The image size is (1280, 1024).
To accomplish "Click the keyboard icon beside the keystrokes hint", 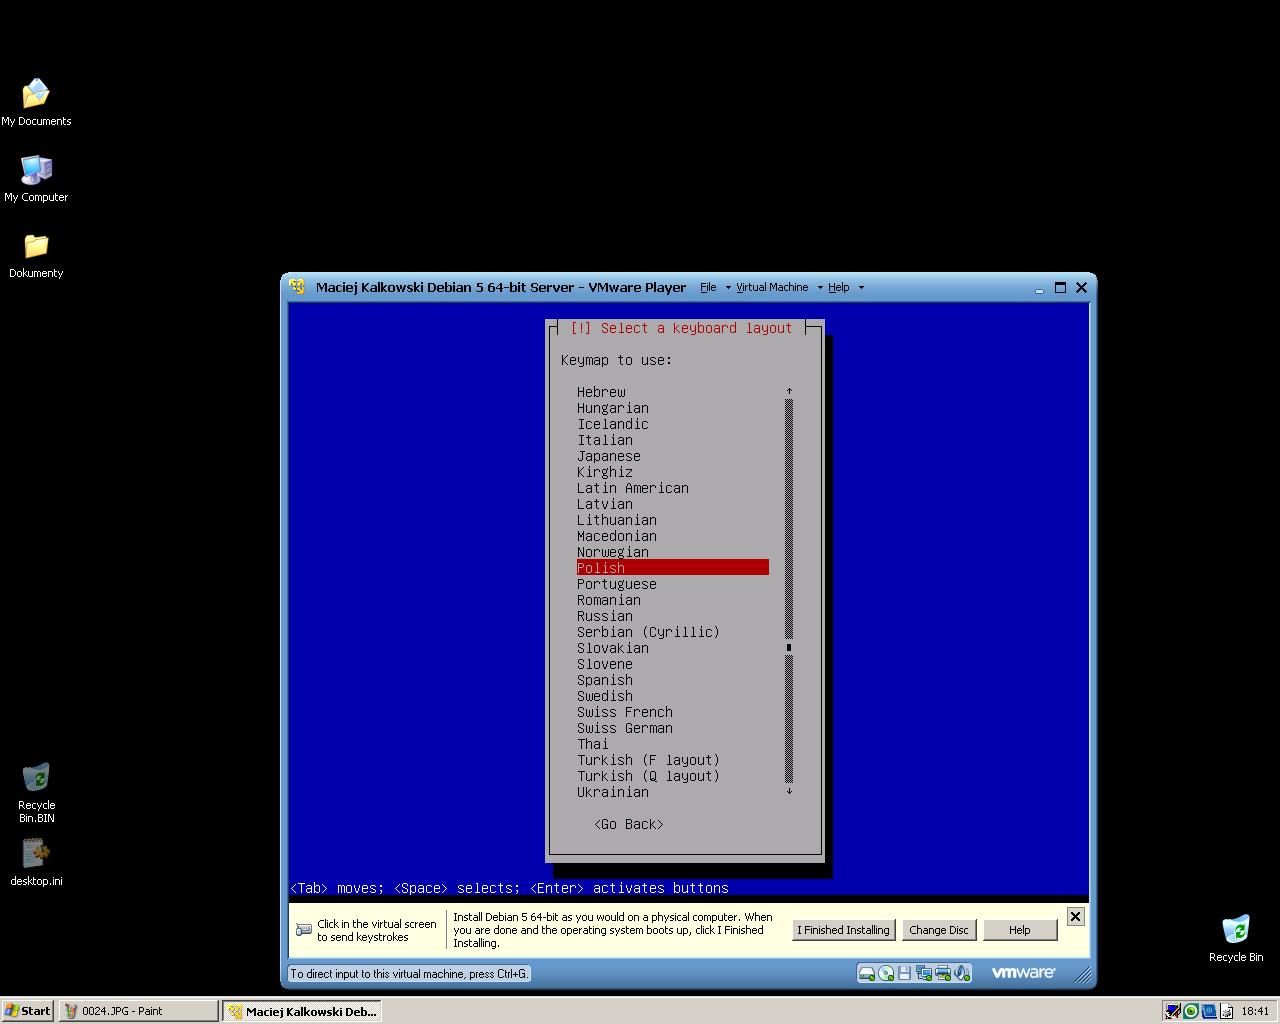I will (304, 930).
